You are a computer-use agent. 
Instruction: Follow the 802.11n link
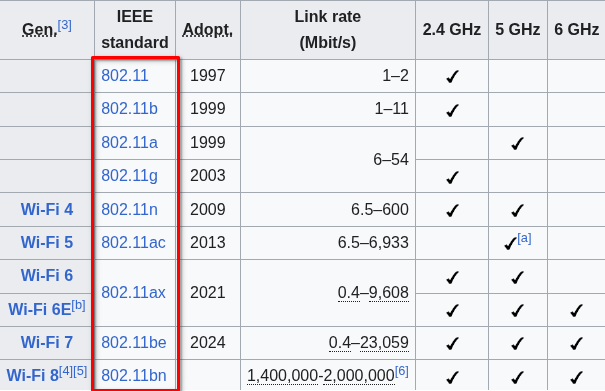coord(129,210)
